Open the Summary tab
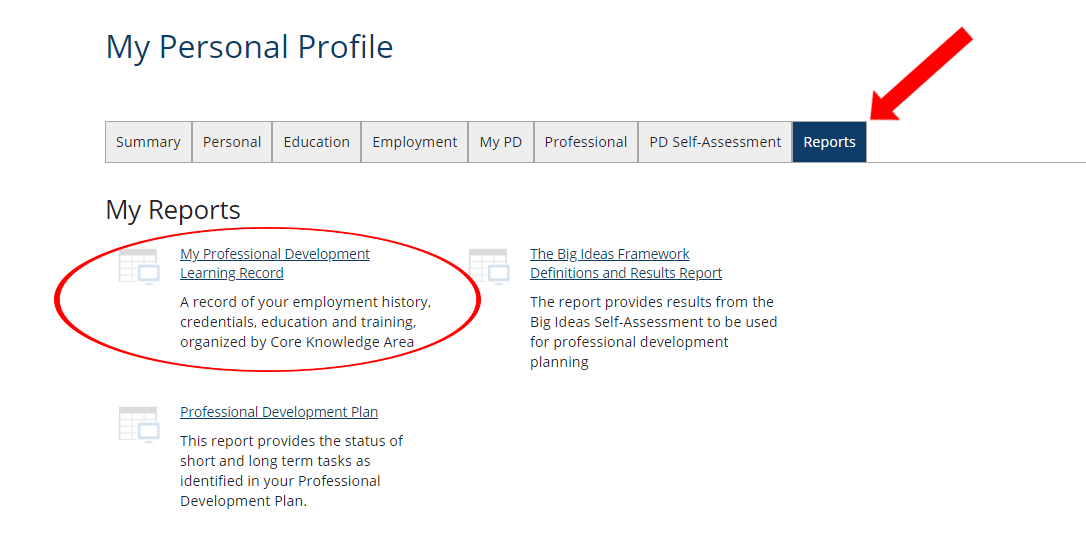This screenshot has height=546, width=1086. [148, 142]
